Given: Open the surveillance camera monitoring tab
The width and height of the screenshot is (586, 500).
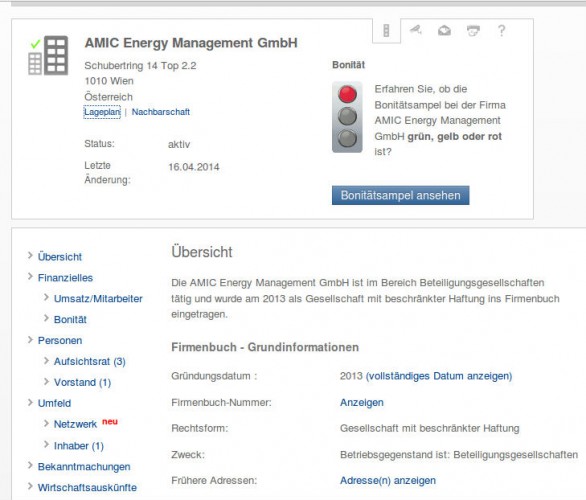Looking at the screenshot, I should coord(415,30).
